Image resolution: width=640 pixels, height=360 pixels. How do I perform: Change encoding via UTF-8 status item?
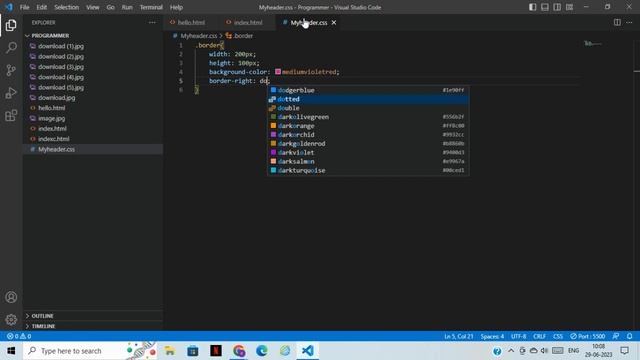[518, 336]
